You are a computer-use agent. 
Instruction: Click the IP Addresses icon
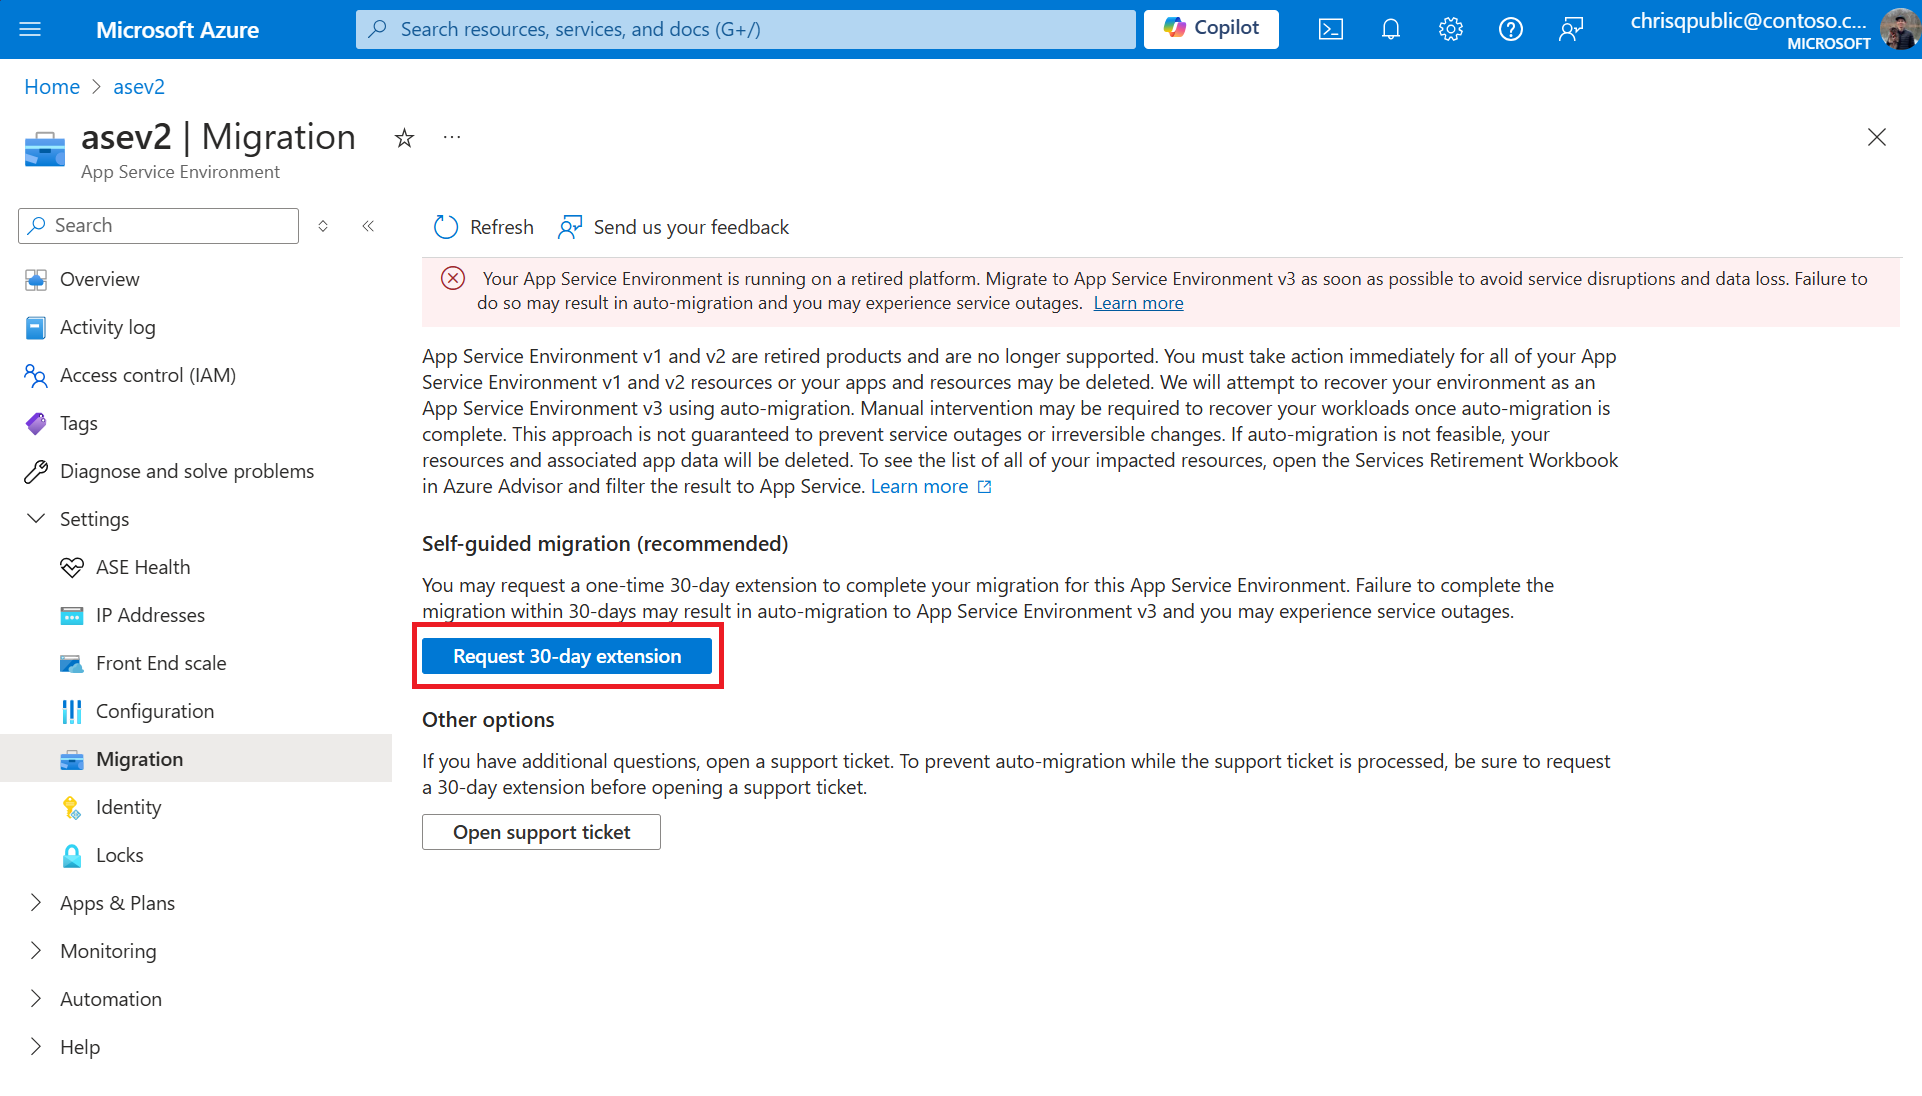(x=71, y=614)
